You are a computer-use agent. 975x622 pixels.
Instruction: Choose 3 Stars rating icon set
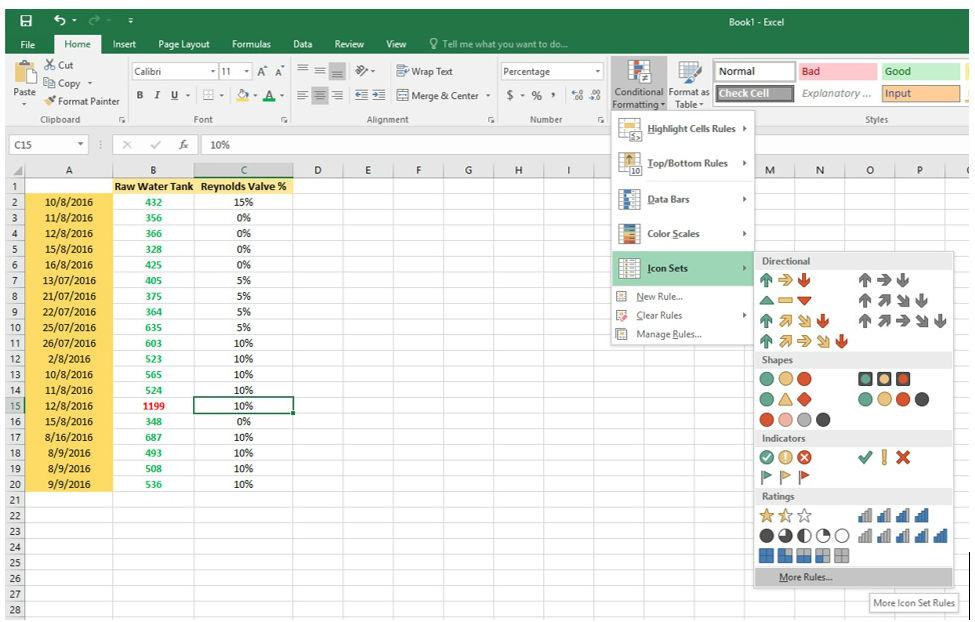[785, 516]
